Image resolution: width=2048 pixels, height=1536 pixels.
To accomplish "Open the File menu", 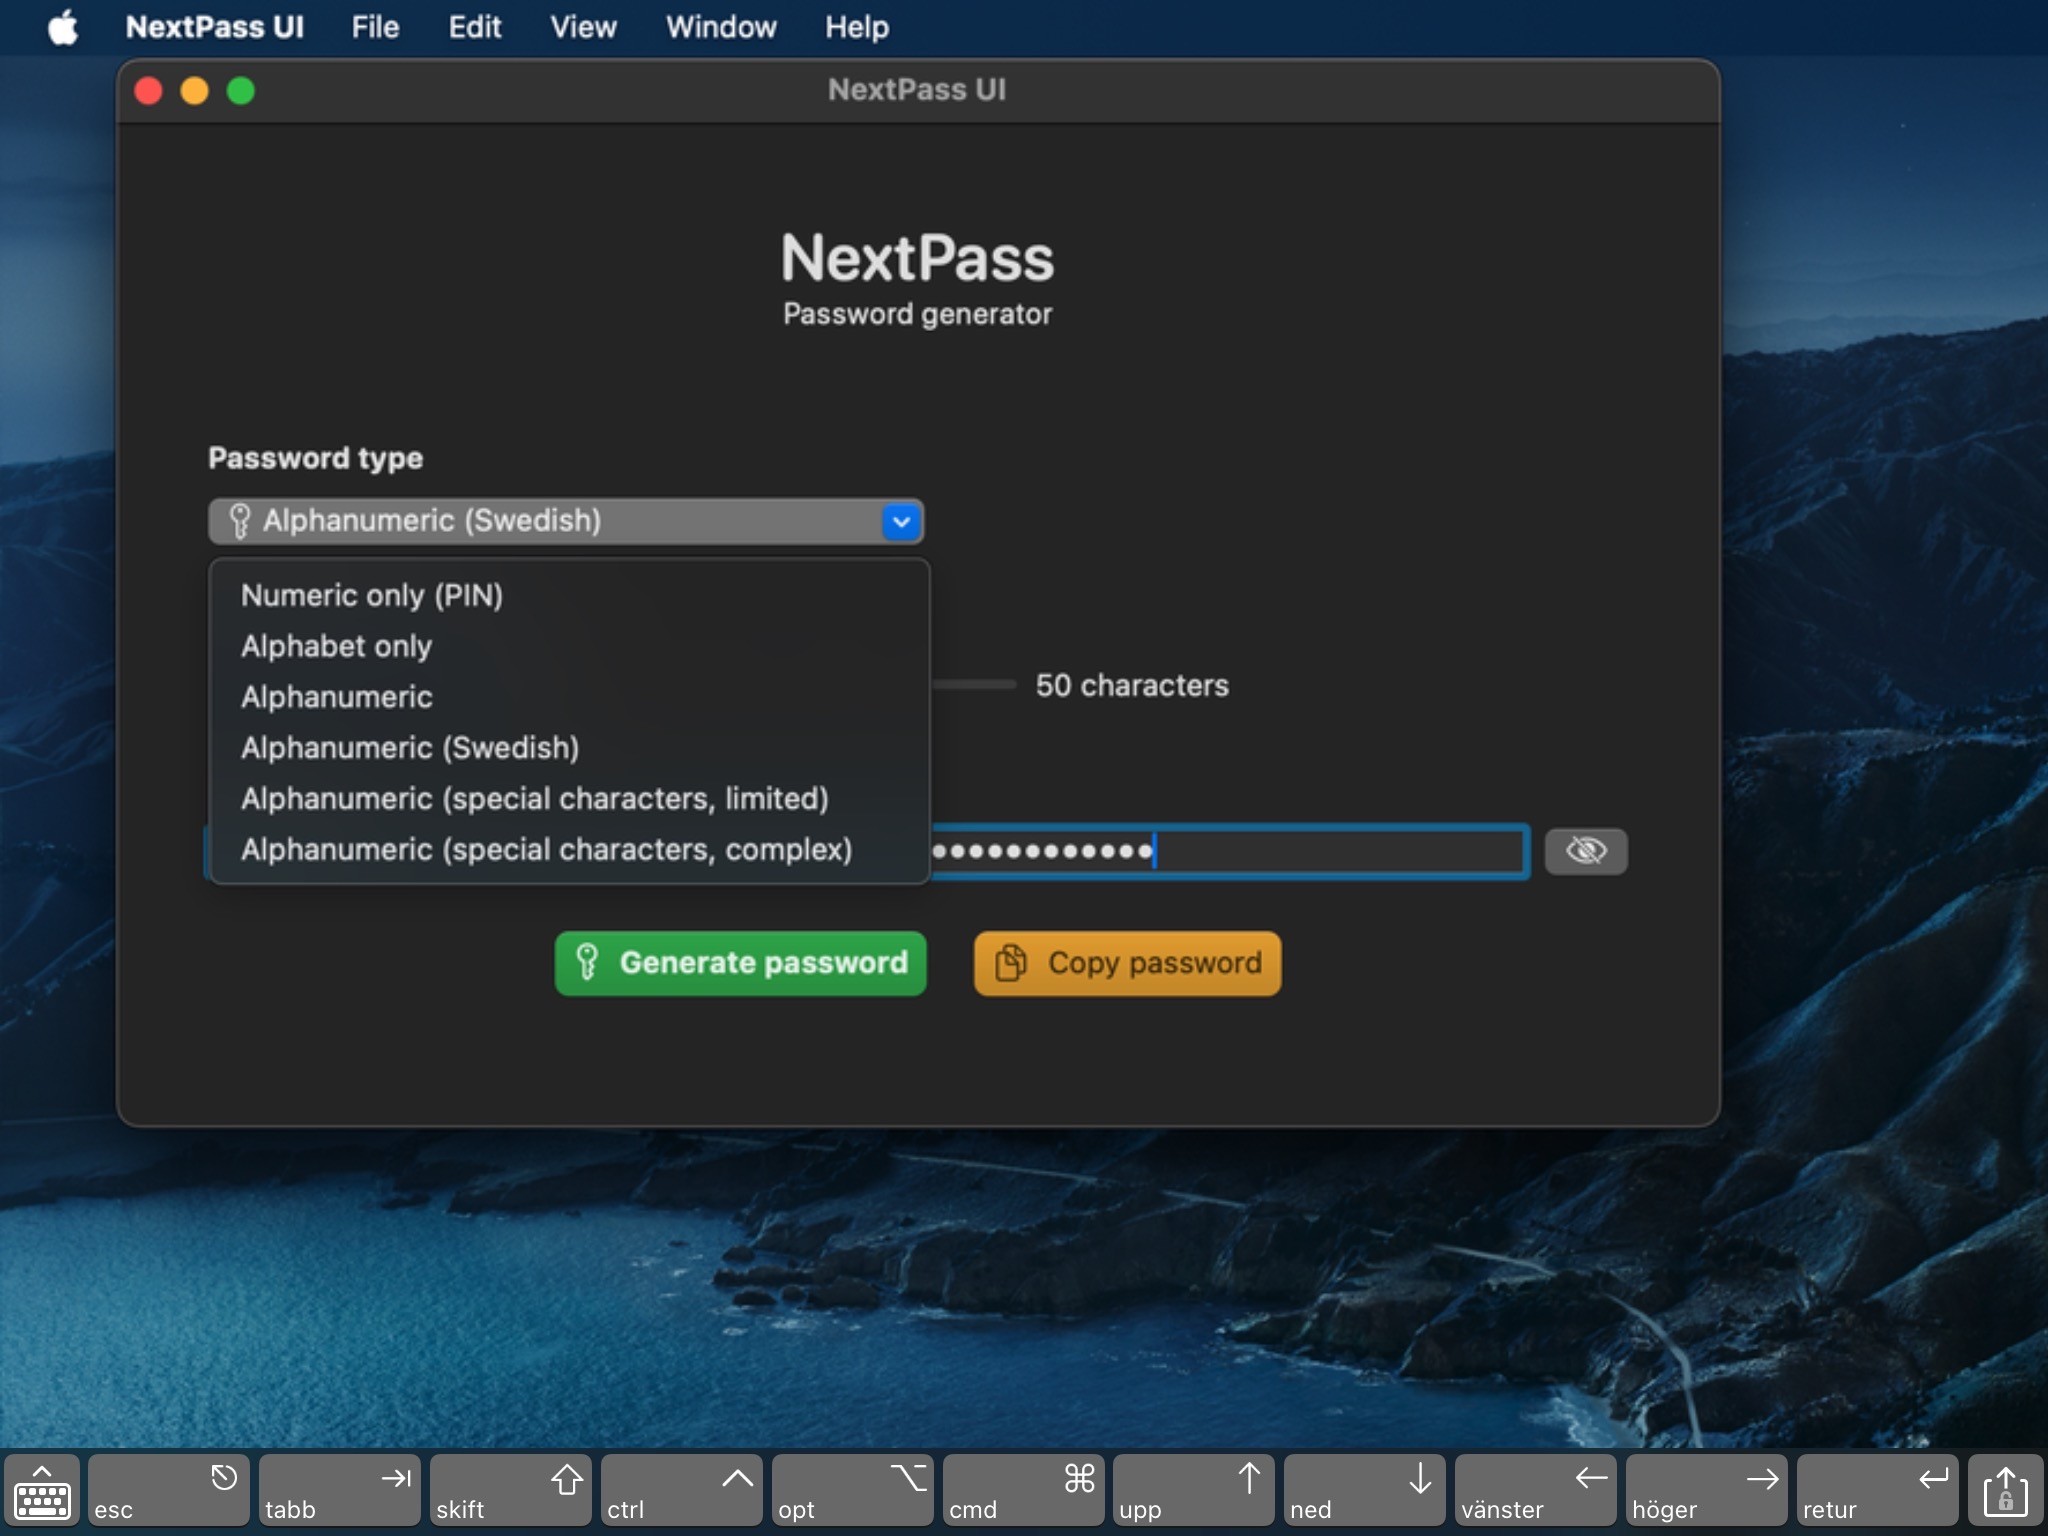I will pyautogui.click(x=375, y=27).
